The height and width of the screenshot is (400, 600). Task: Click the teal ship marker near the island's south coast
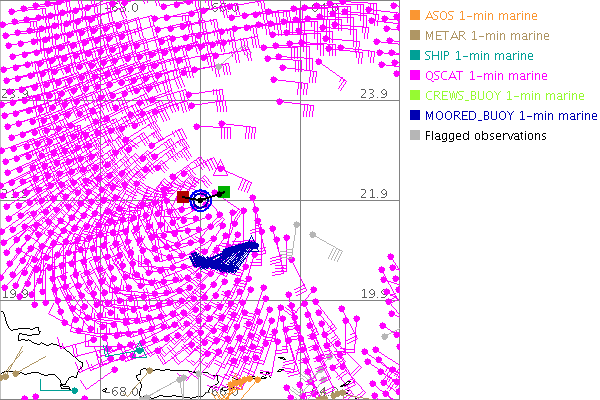74,390
